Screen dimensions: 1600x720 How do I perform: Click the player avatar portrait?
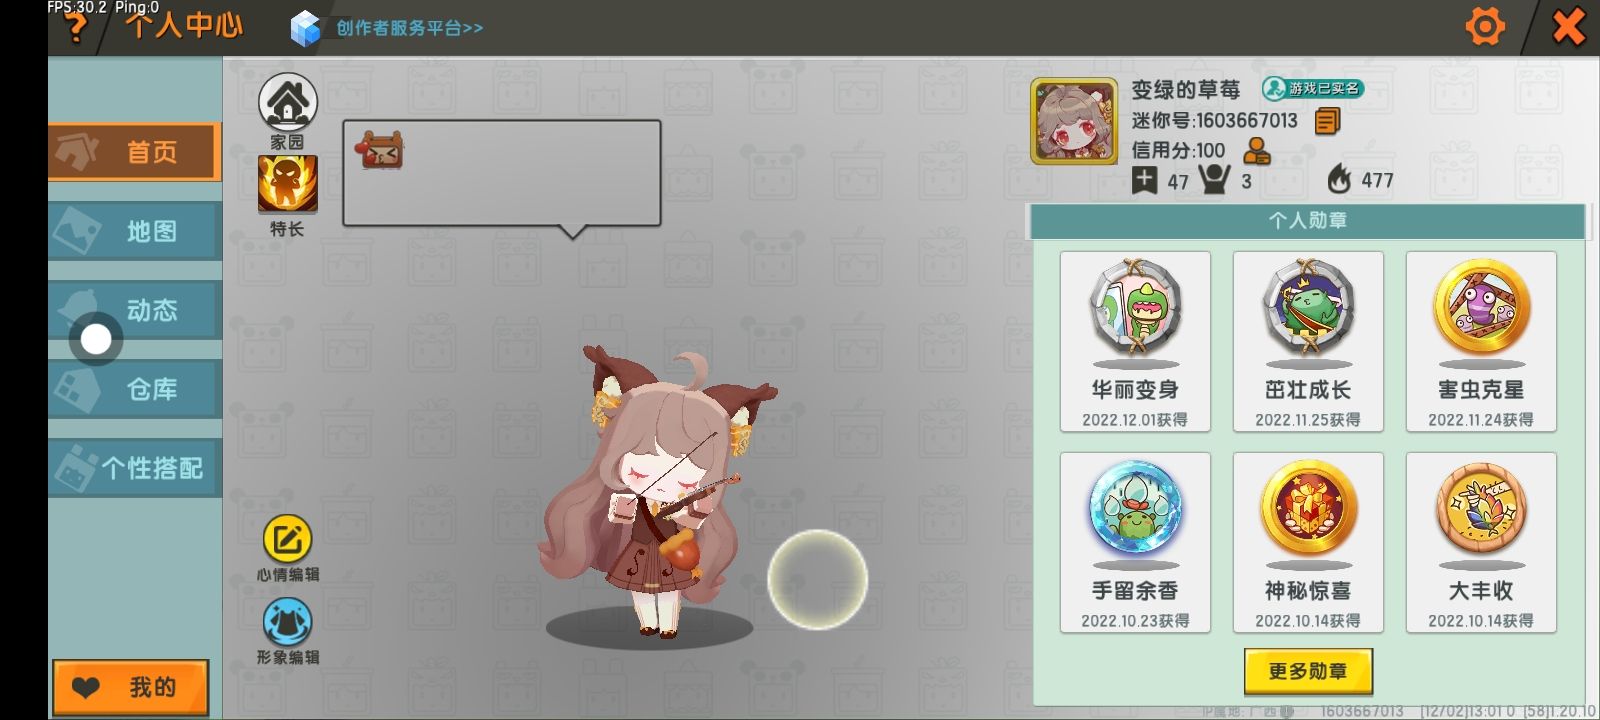[x=1075, y=122]
